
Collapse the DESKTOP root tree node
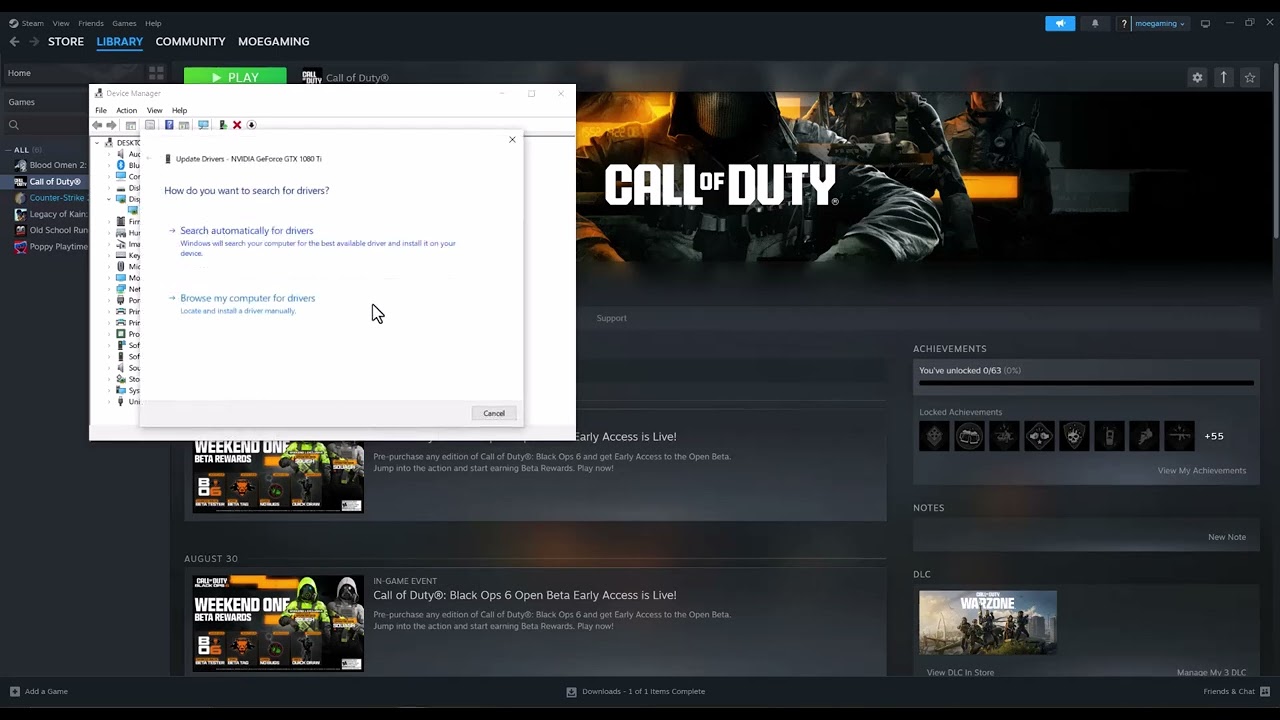pos(97,143)
